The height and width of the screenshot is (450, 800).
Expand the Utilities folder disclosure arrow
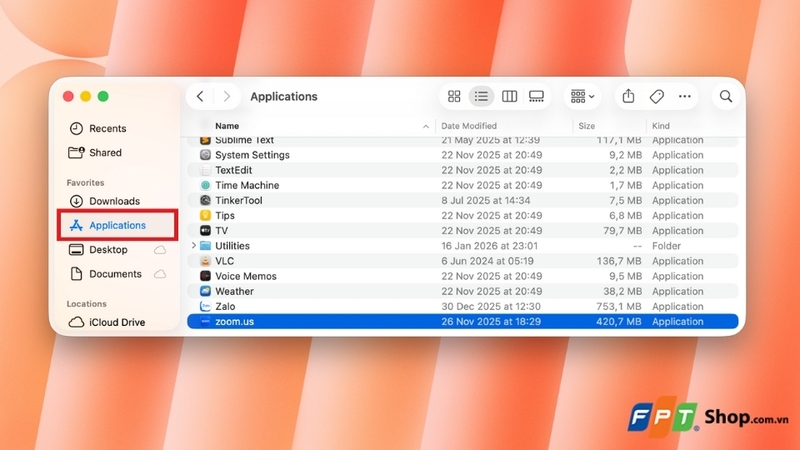194,245
